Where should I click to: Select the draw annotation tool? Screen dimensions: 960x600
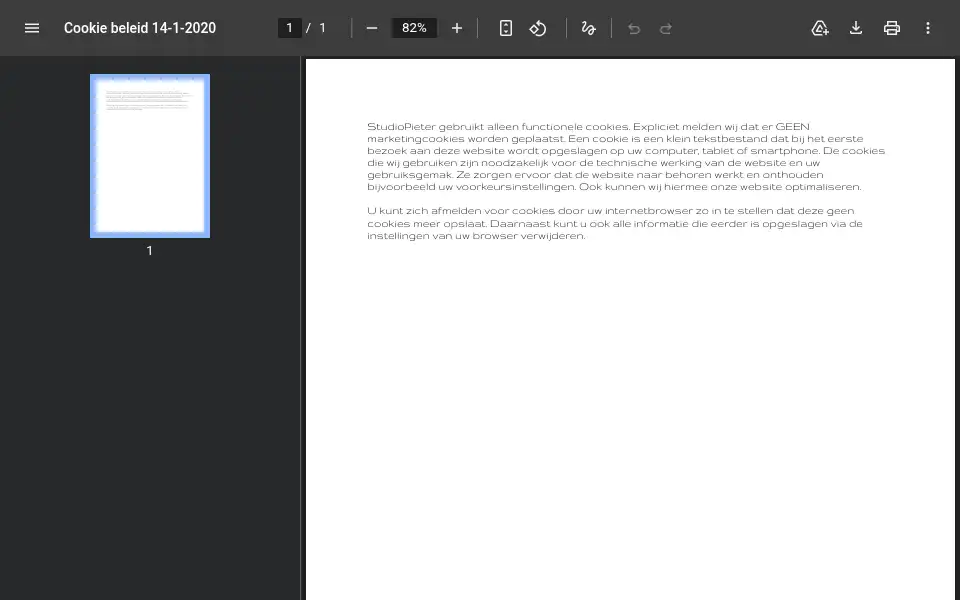click(x=588, y=28)
